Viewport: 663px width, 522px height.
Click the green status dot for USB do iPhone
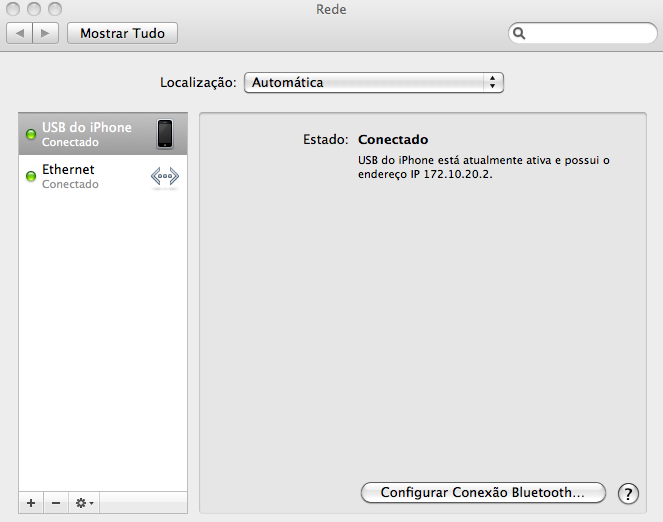click(x=31, y=134)
